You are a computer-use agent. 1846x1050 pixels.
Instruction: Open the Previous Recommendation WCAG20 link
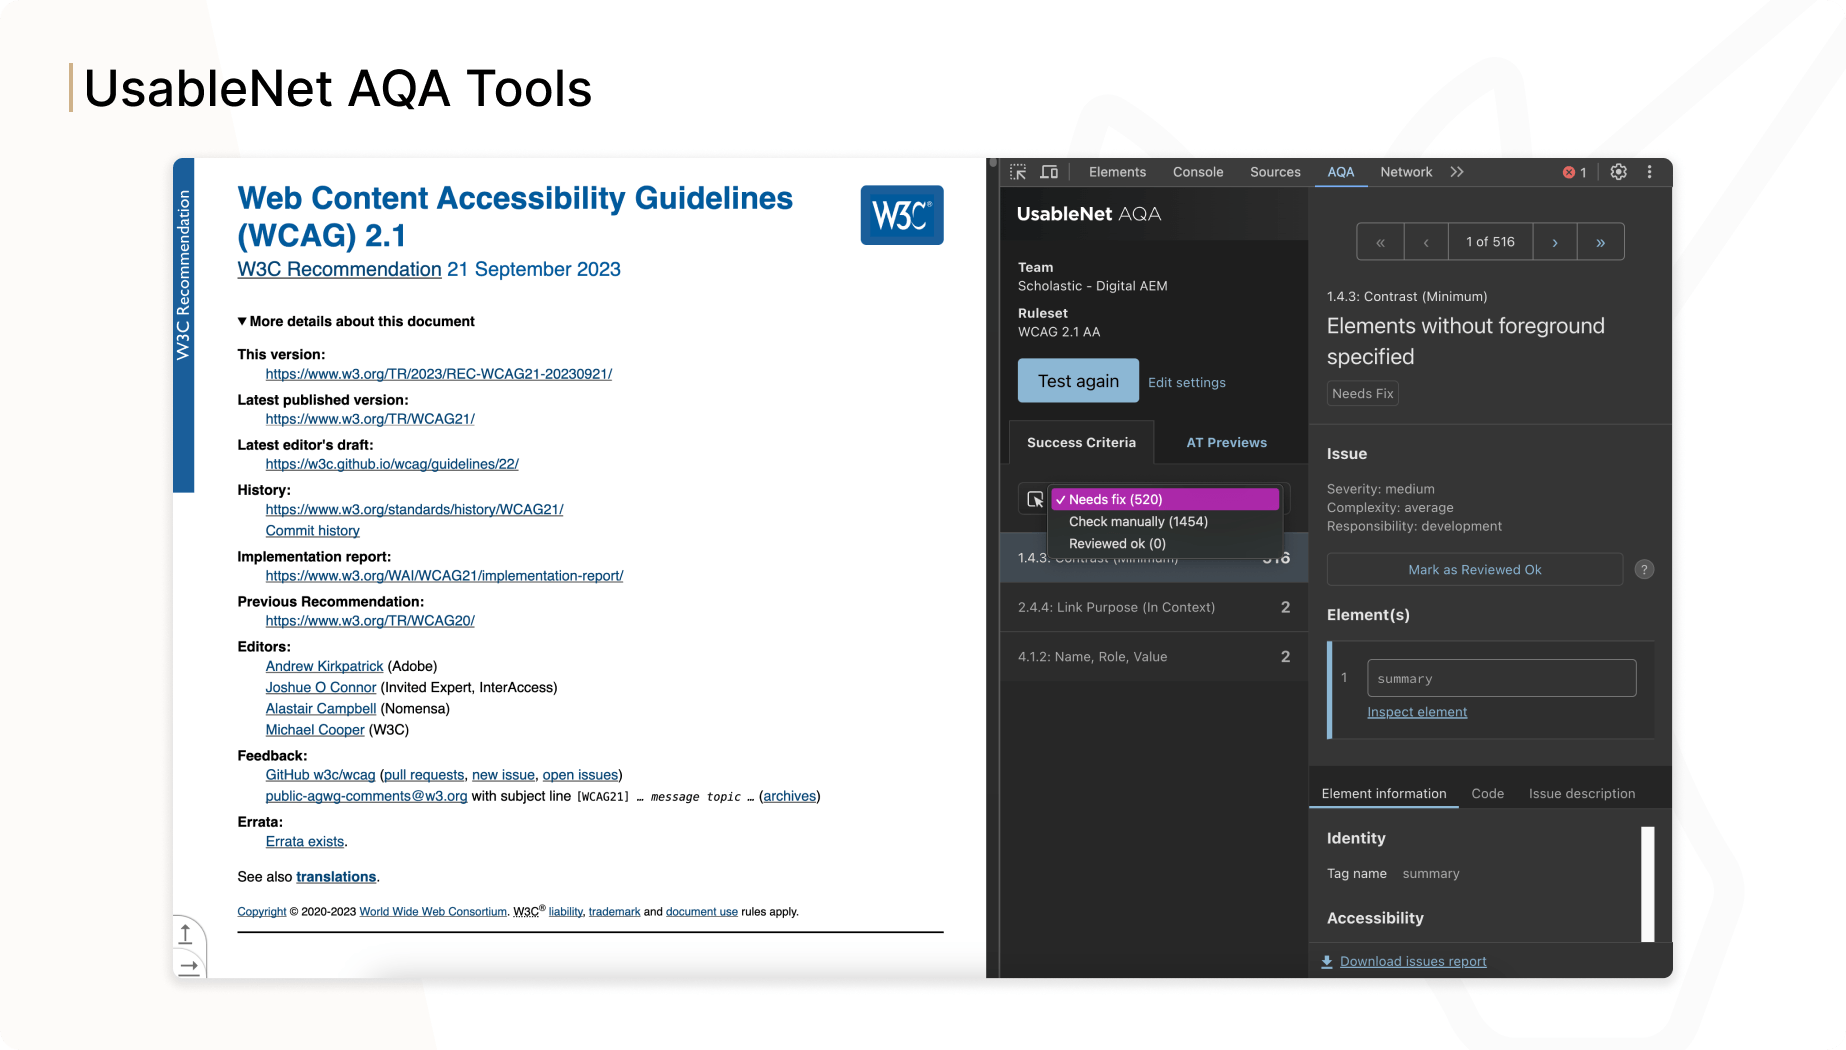click(x=370, y=621)
